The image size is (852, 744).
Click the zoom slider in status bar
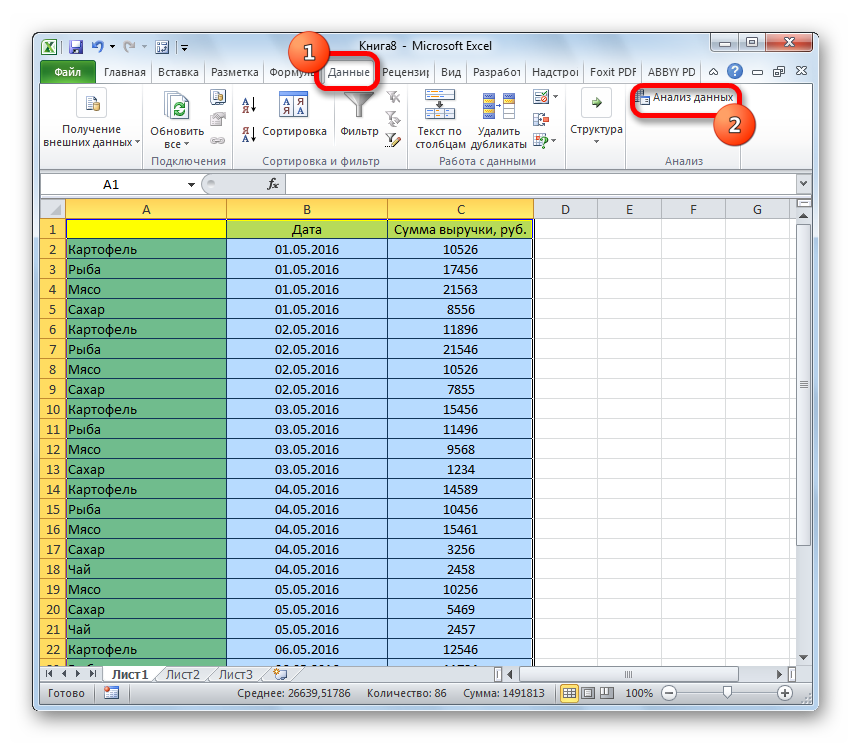(x=727, y=693)
